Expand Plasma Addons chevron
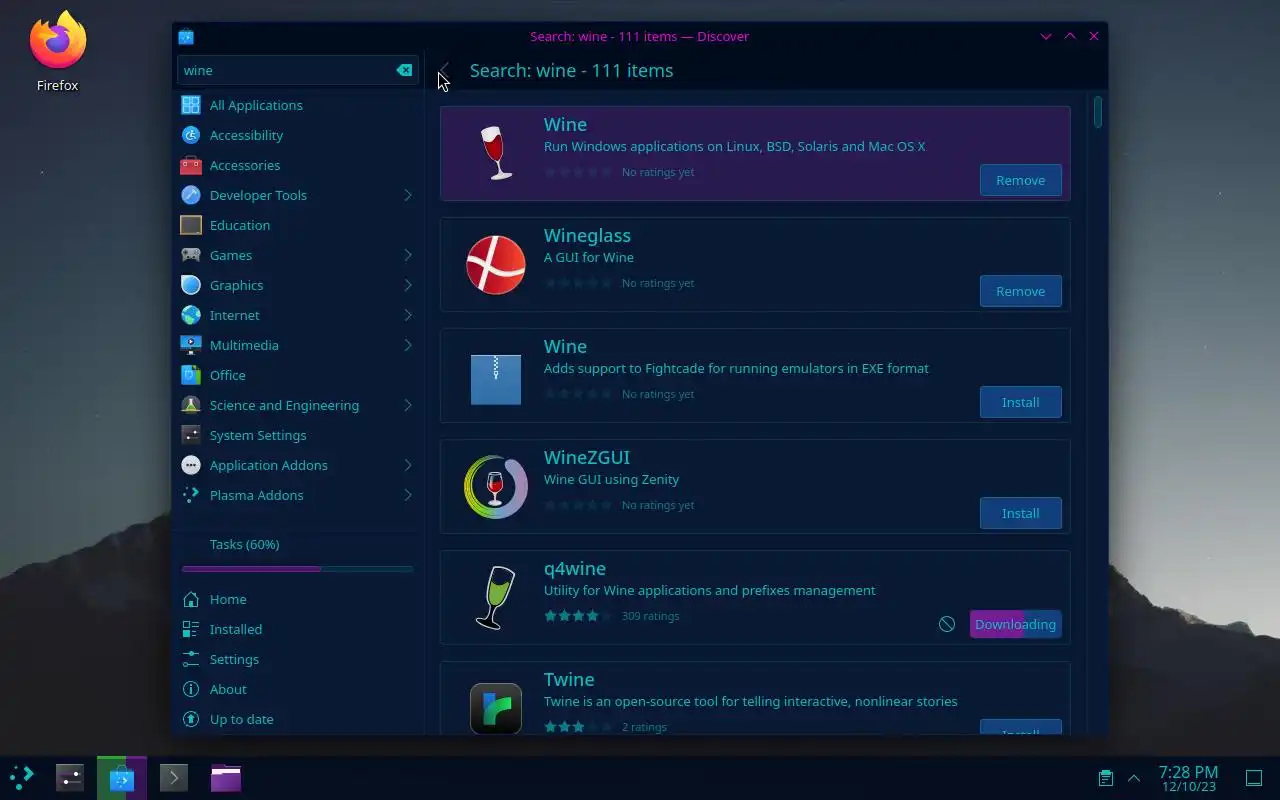Image resolution: width=1280 pixels, height=800 pixels. (x=408, y=495)
